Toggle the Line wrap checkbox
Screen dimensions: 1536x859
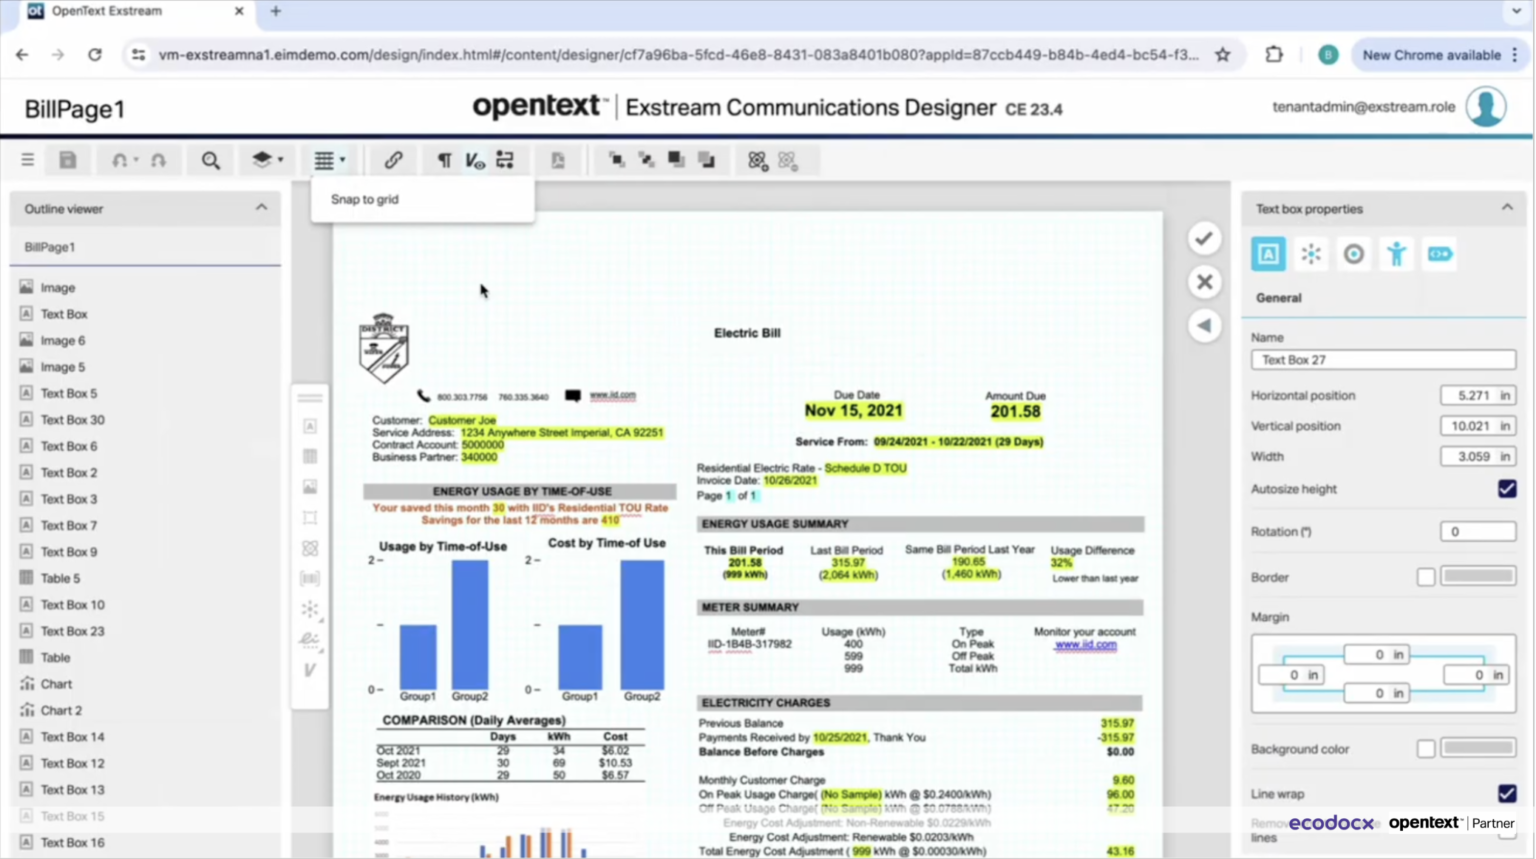click(1506, 793)
